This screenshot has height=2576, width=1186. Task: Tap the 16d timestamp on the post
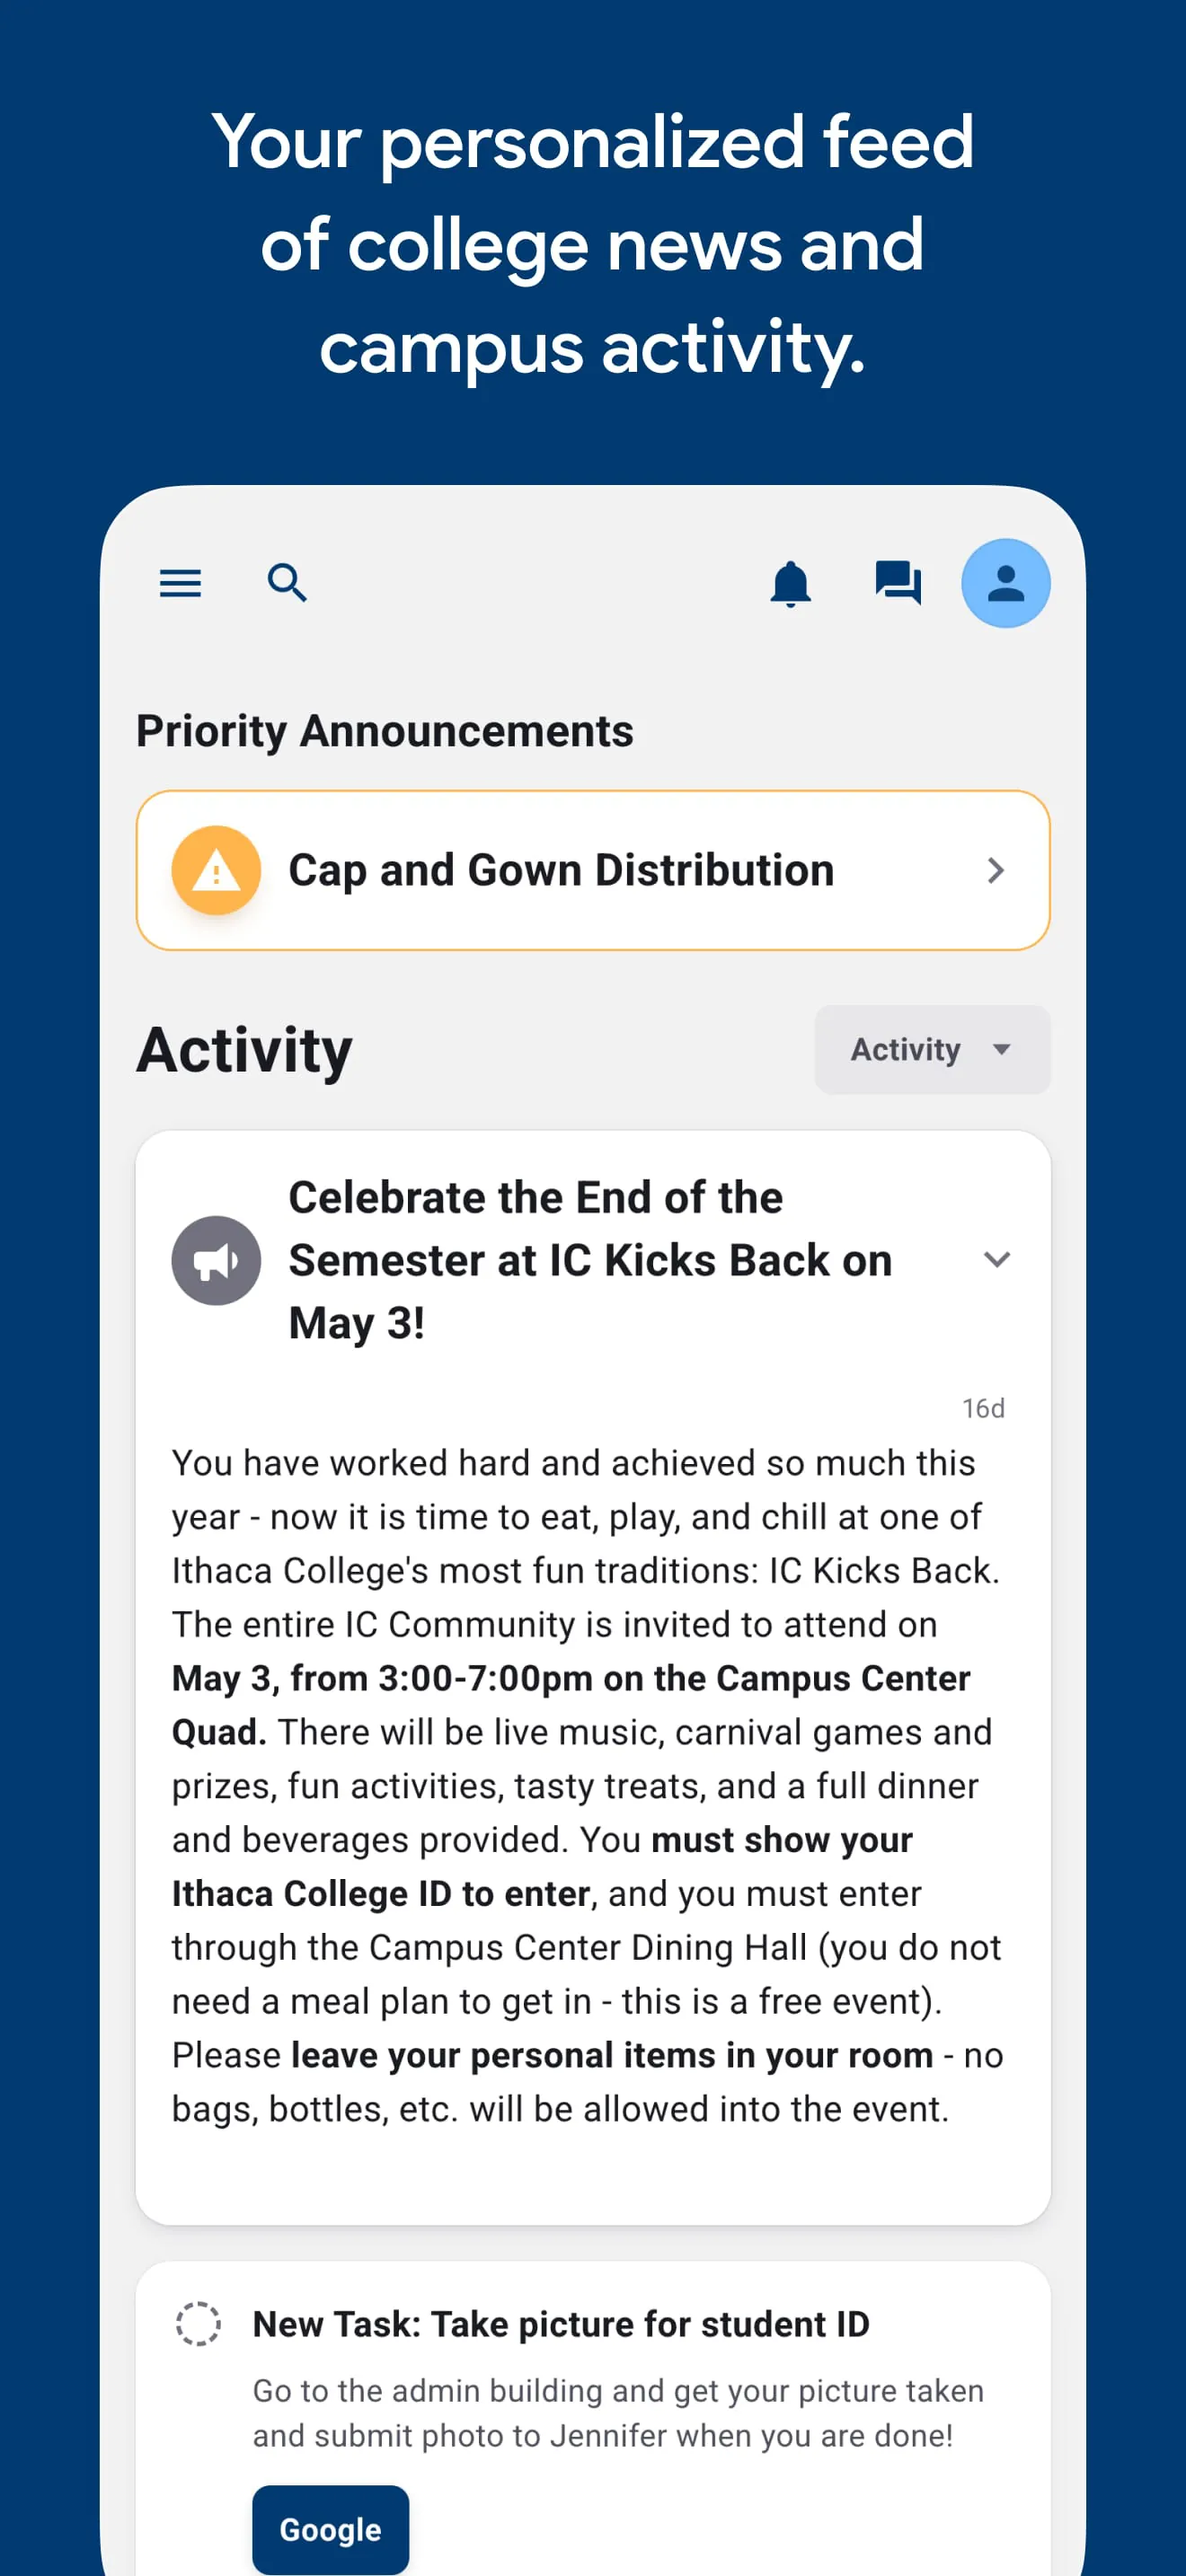coord(982,1408)
